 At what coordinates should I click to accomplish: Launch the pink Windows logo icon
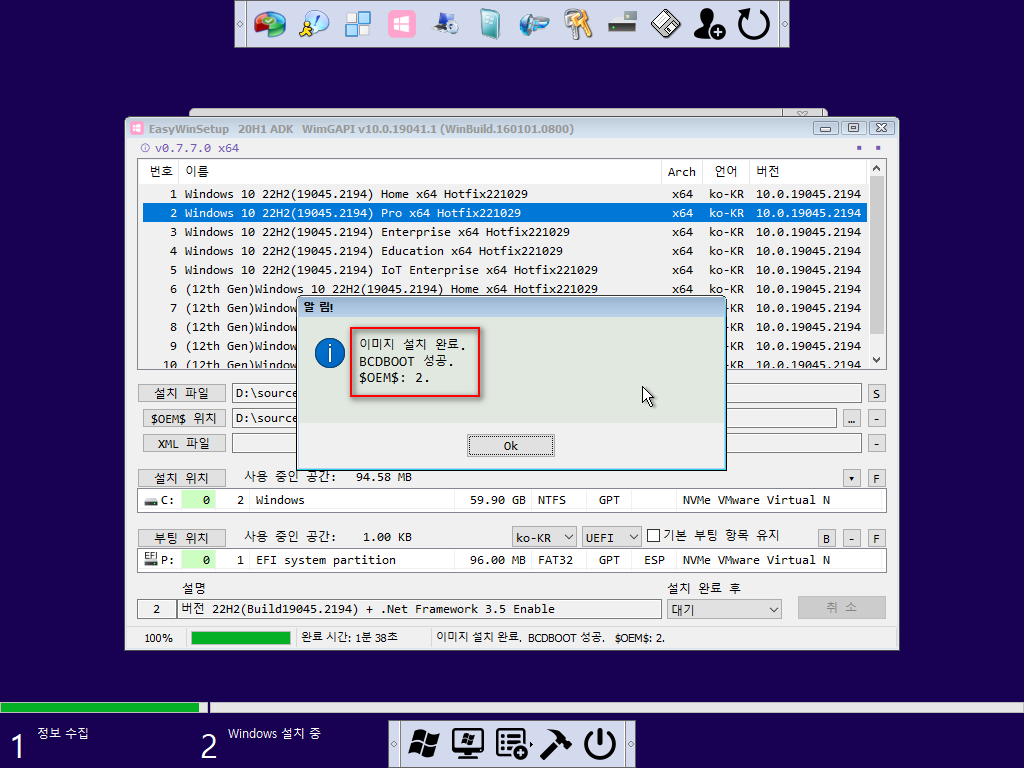[402, 25]
